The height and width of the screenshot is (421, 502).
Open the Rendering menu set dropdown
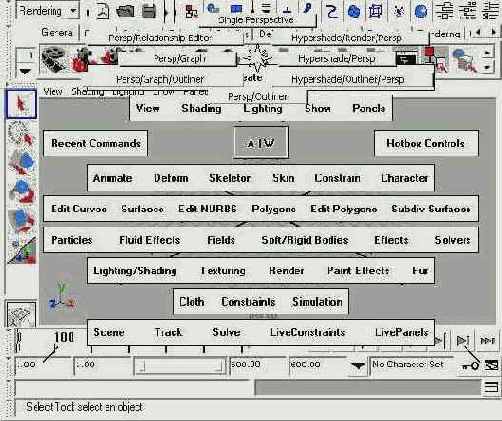(x=47, y=11)
